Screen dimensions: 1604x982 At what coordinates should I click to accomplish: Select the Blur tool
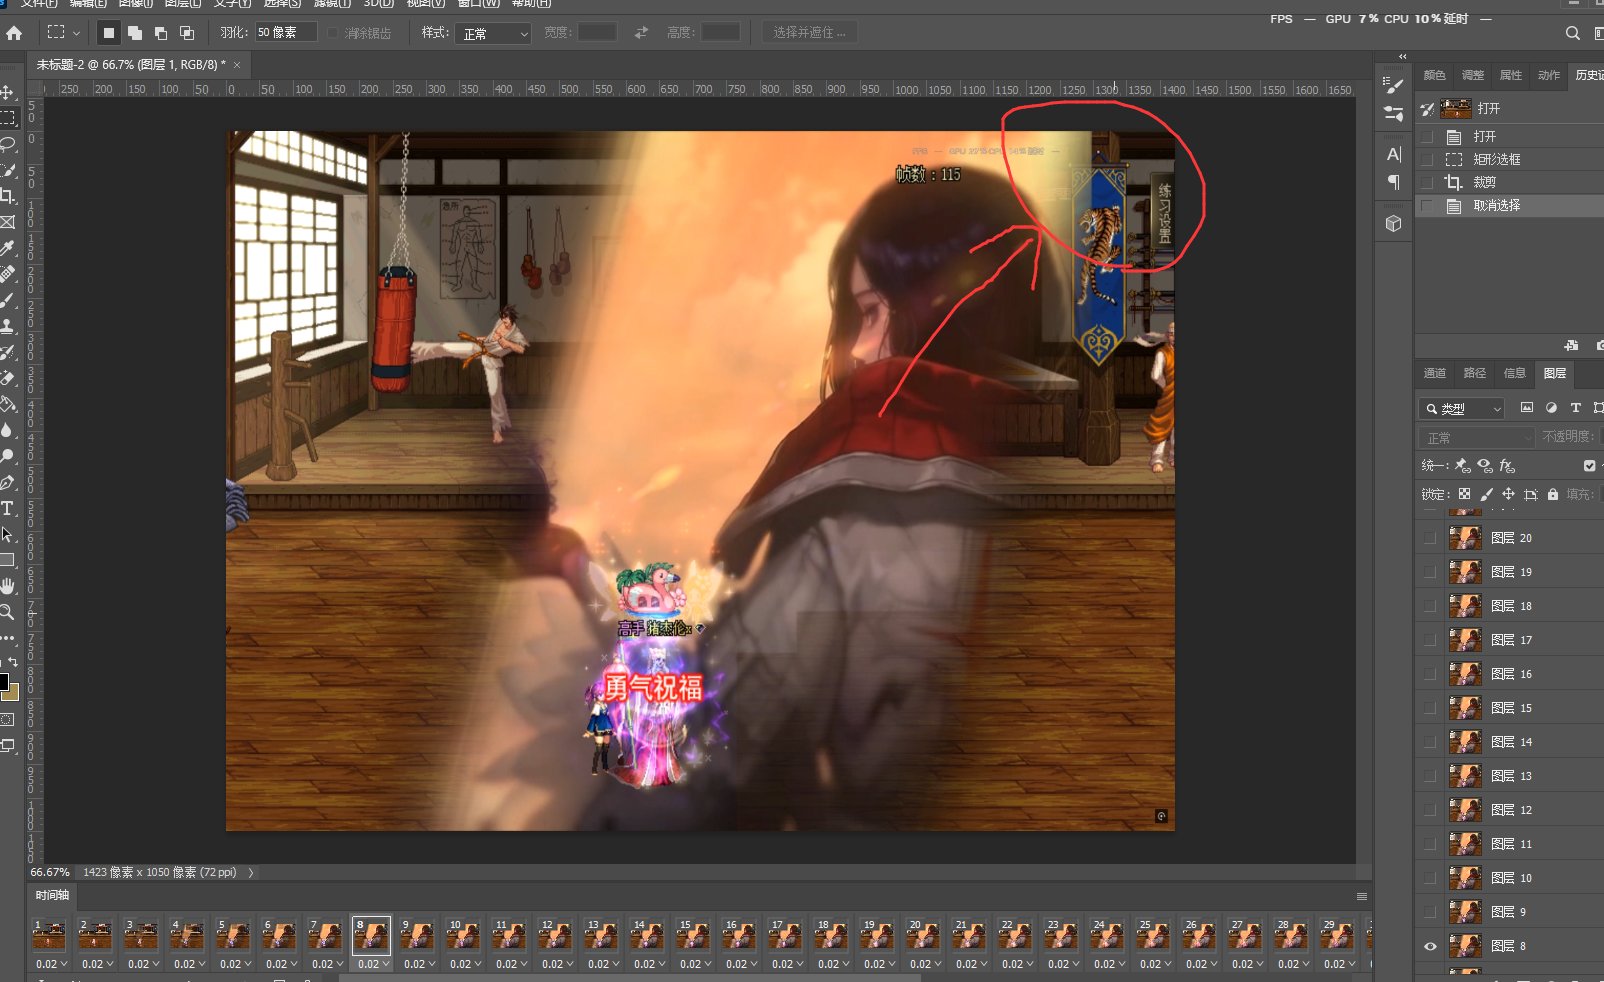7,430
